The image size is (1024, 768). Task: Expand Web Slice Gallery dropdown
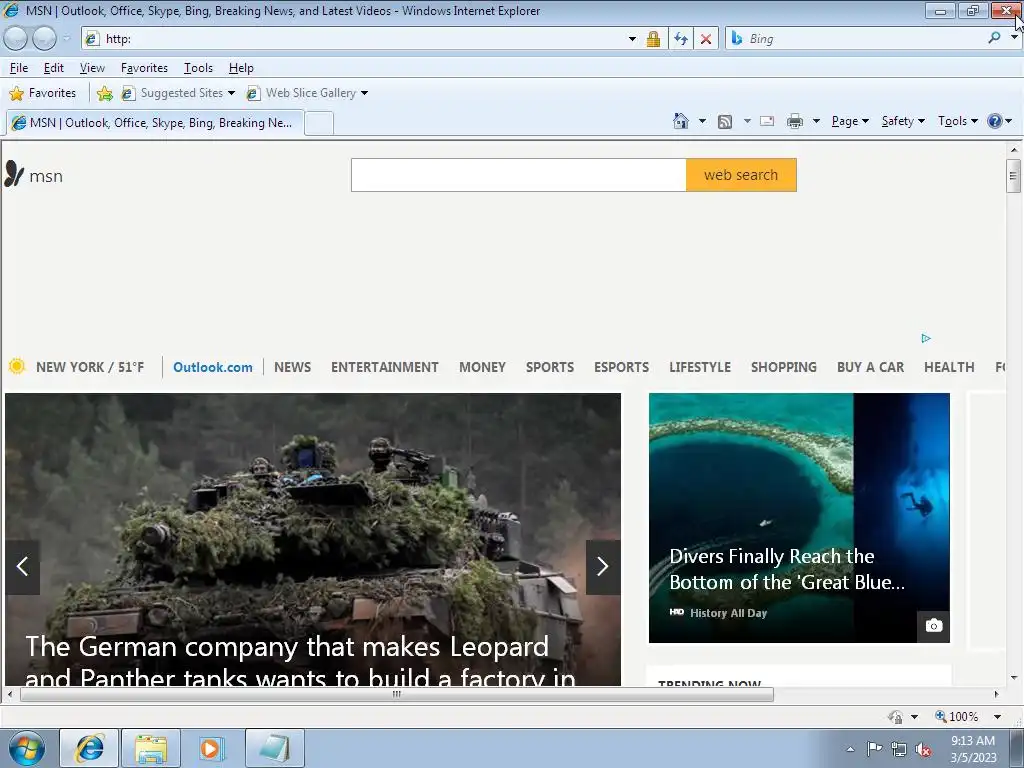click(364, 93)
